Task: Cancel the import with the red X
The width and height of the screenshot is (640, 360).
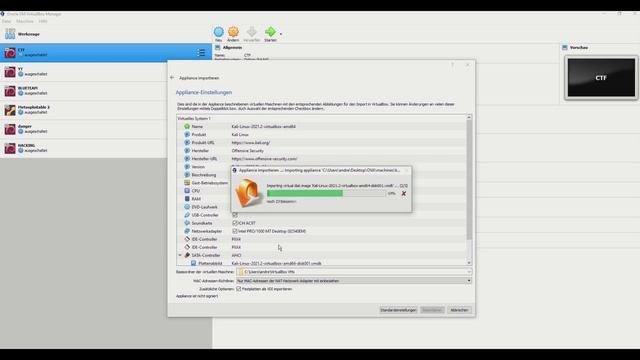Action: [x=404, y=193]
